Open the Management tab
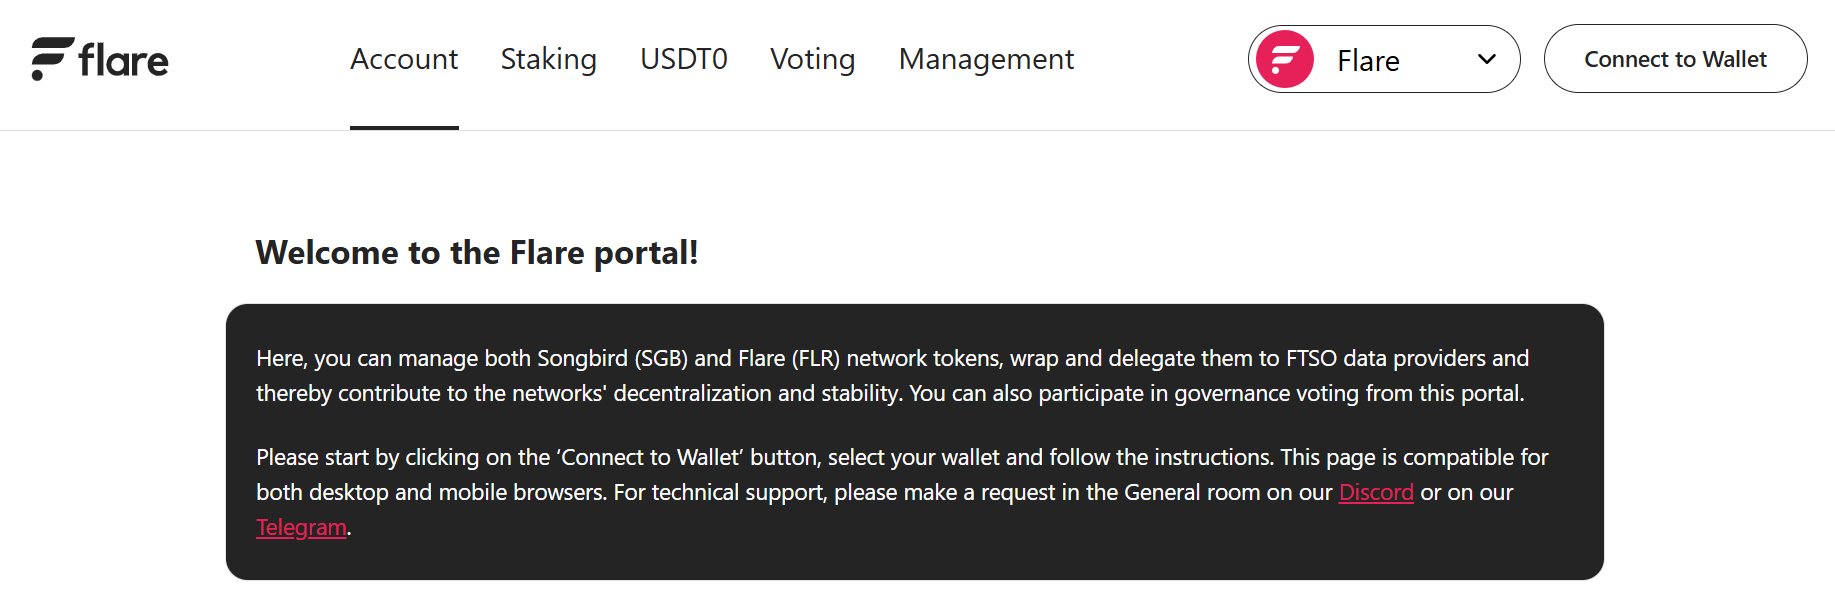 point(986,59)
